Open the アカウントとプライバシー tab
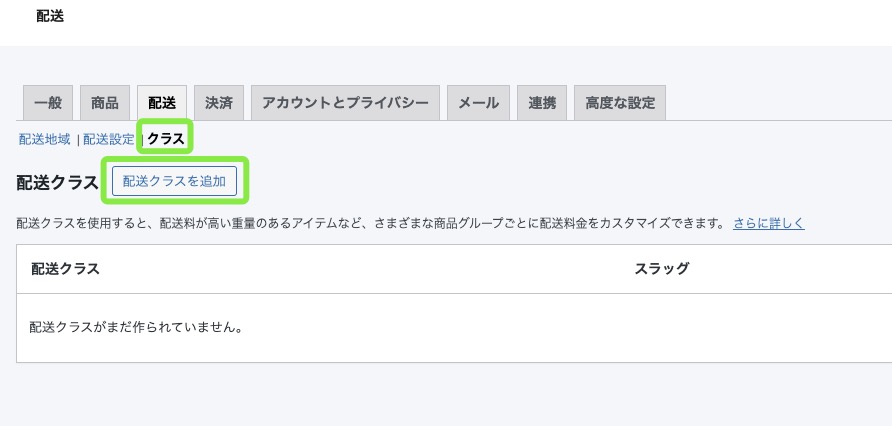The image size is (892, 426). point(345,103)
